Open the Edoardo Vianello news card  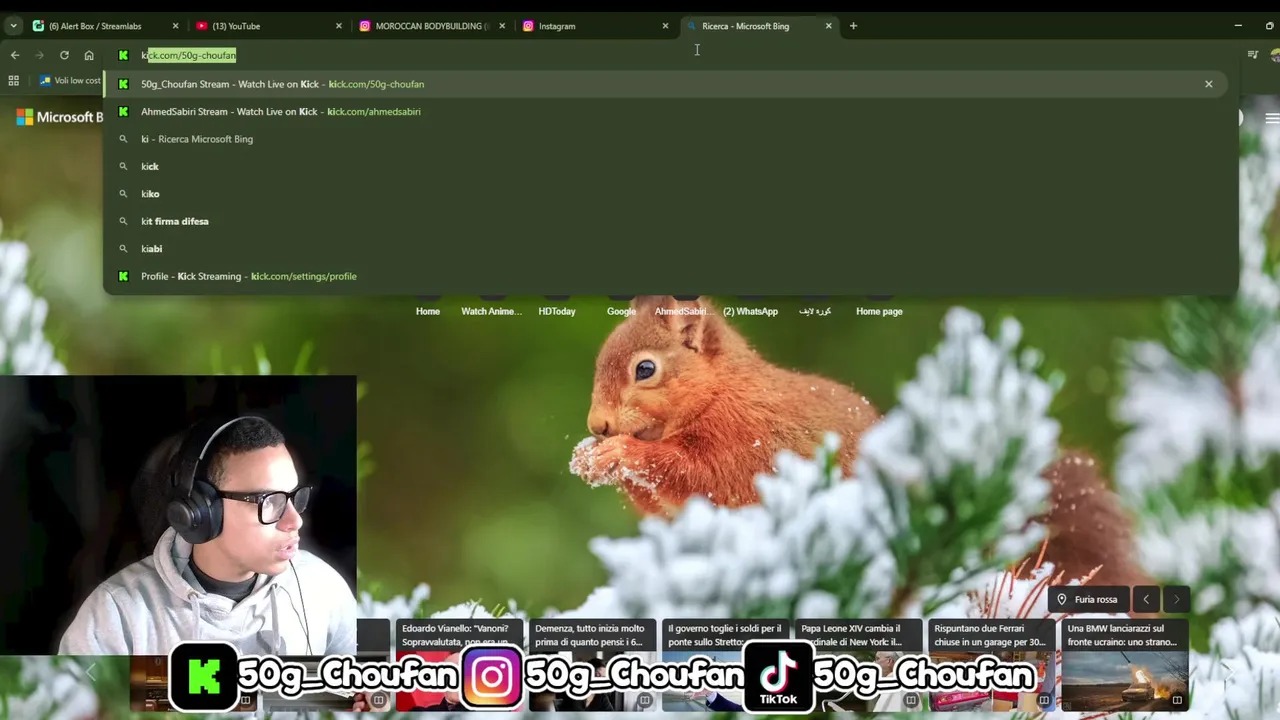tap(459, 665)
